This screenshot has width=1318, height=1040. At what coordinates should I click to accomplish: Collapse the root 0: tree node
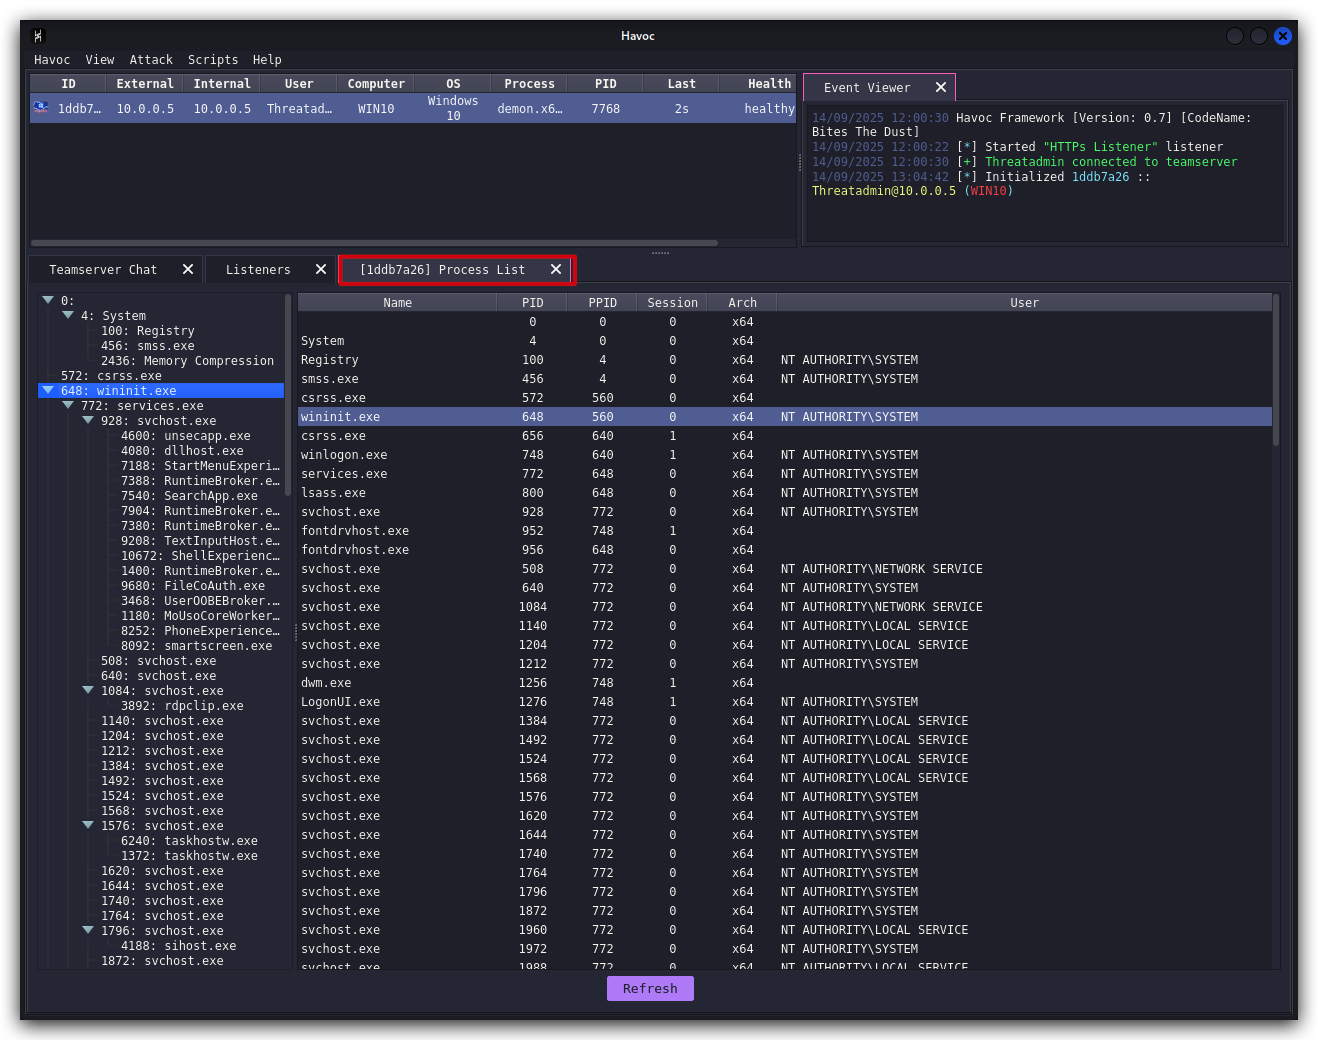click(48, 300)
